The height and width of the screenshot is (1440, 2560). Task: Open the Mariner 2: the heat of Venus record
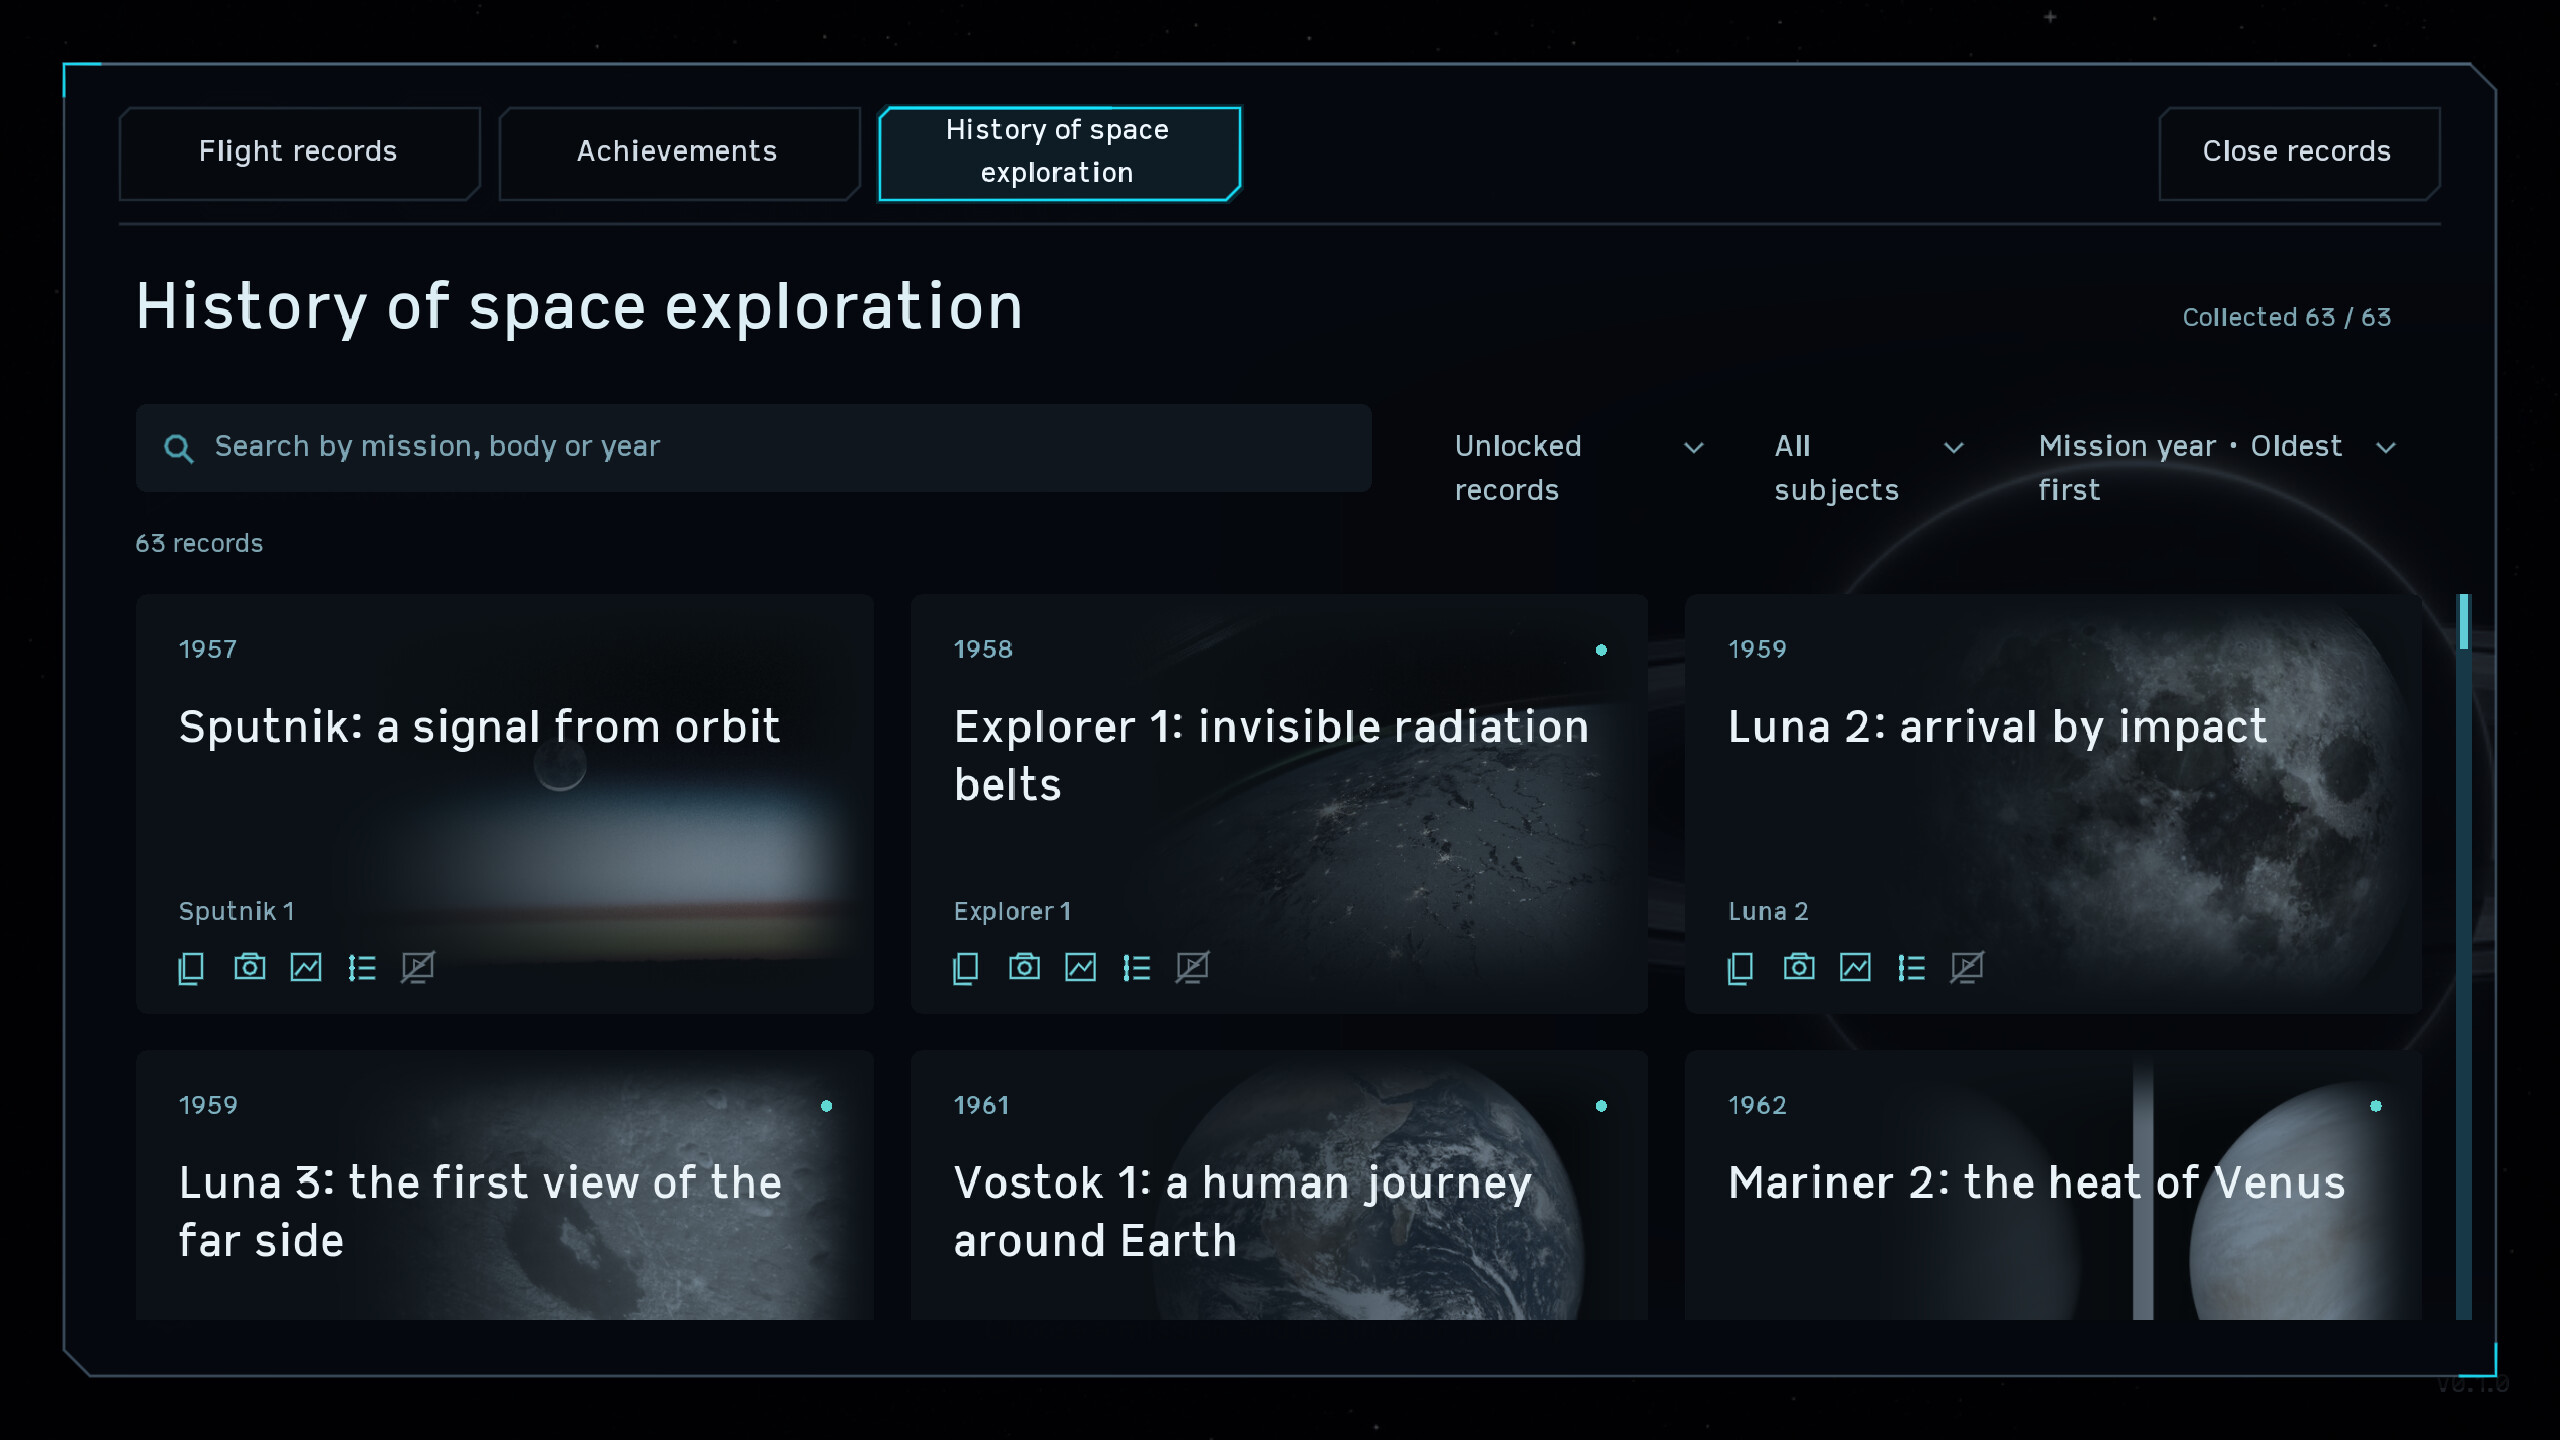2053,1185
